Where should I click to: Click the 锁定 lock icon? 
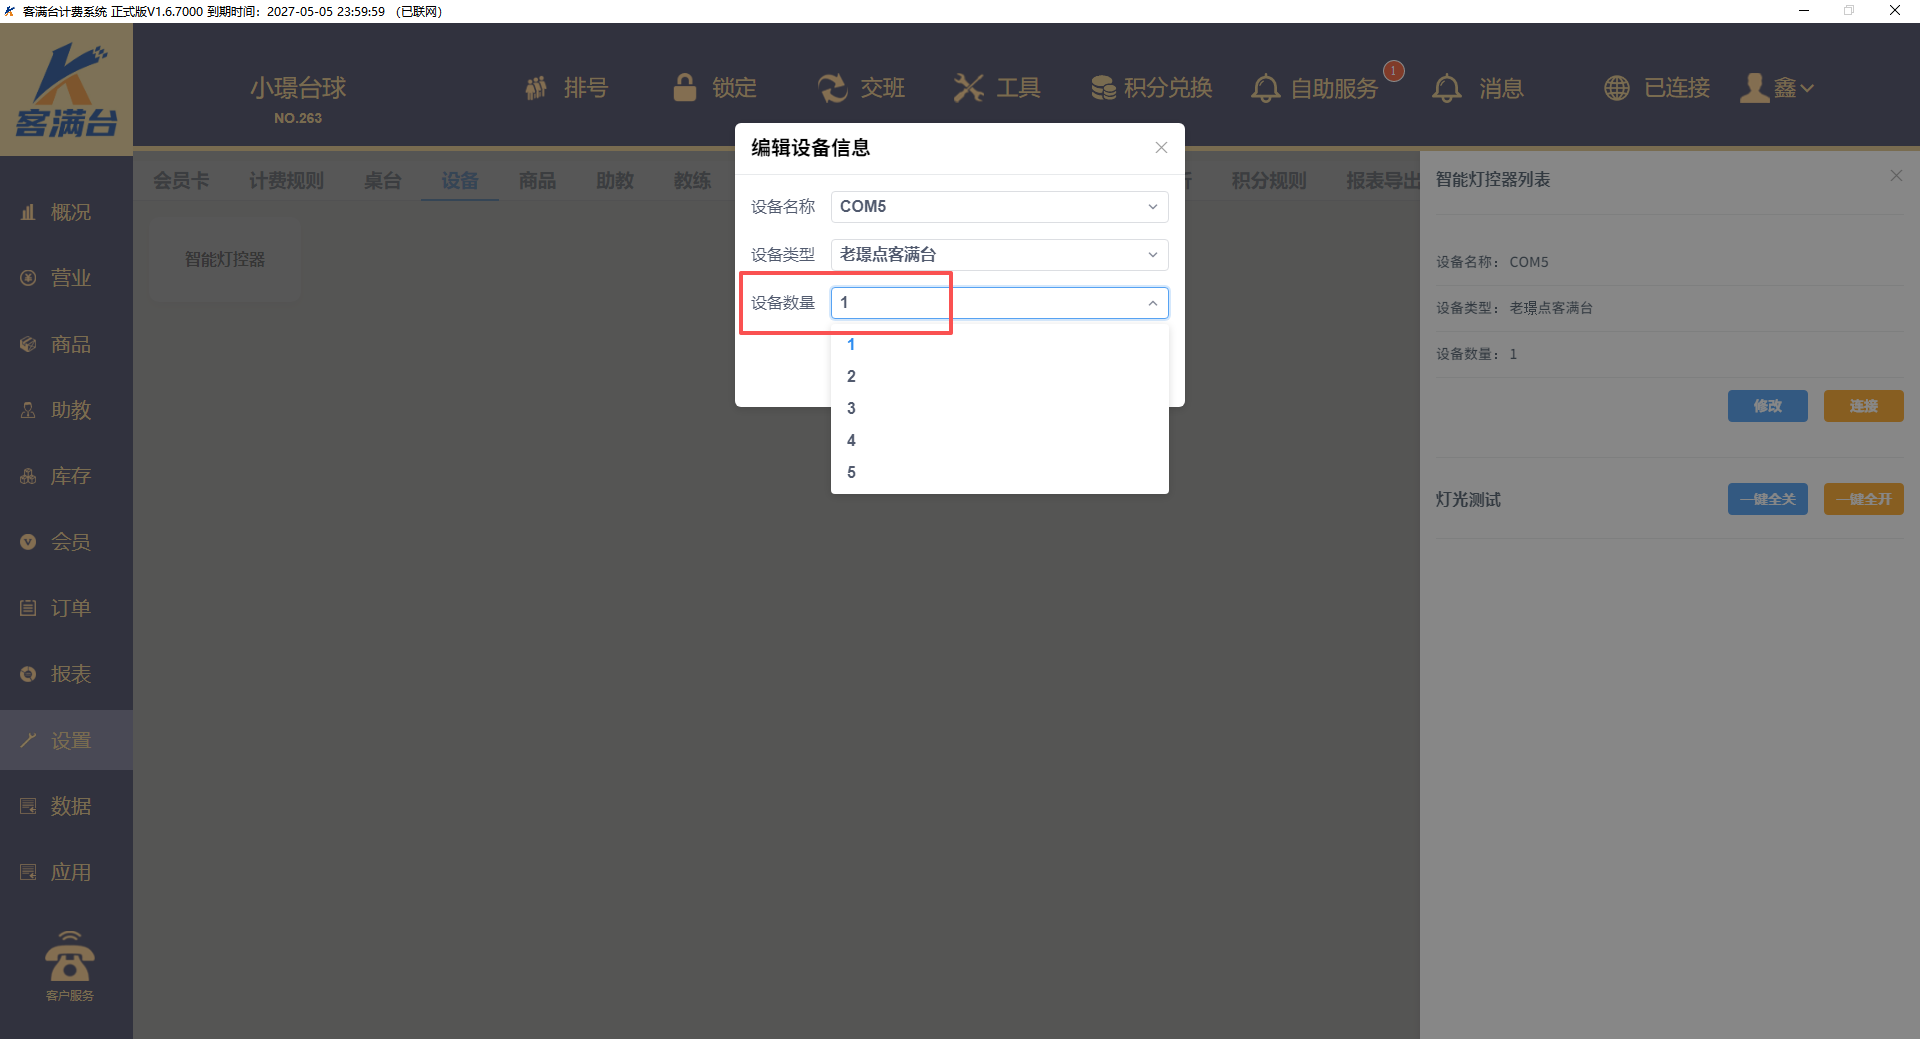685,88
